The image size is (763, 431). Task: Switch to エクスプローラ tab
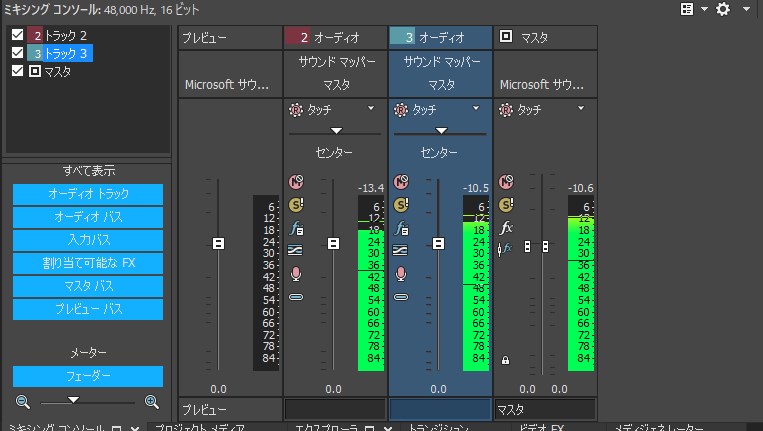(327, 428)
